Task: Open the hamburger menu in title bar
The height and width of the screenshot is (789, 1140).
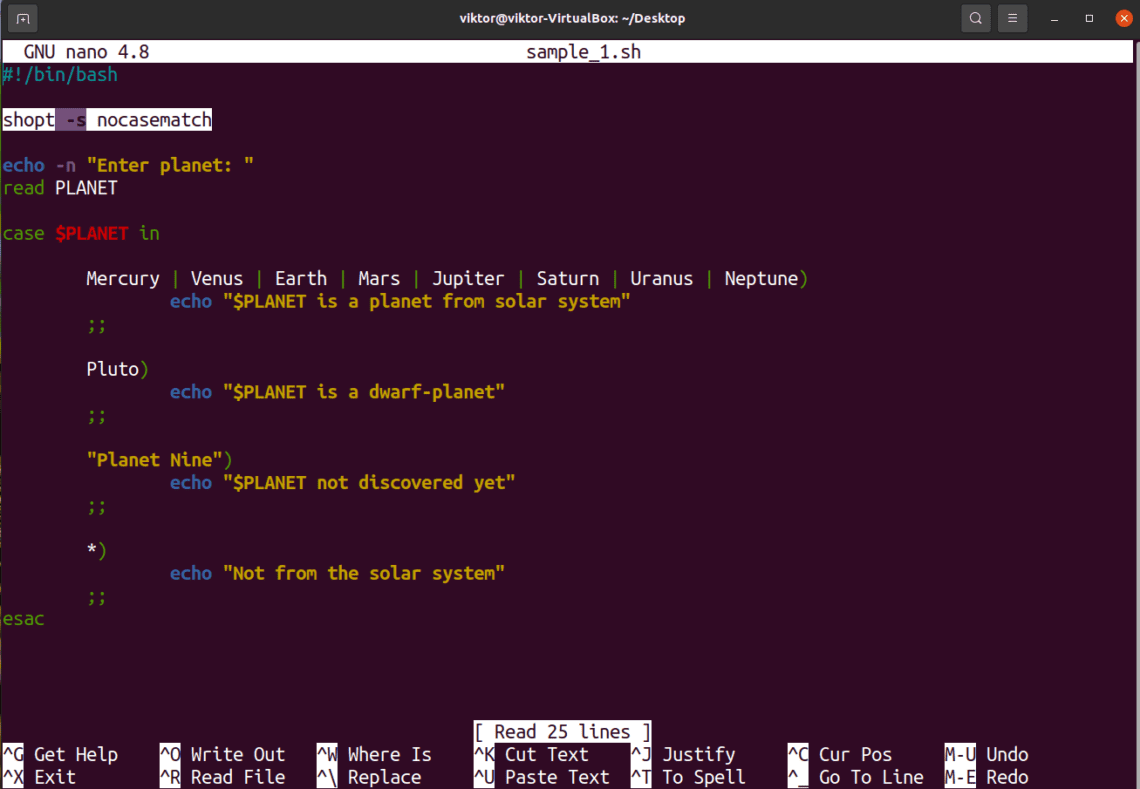Action: point(1012,18)
